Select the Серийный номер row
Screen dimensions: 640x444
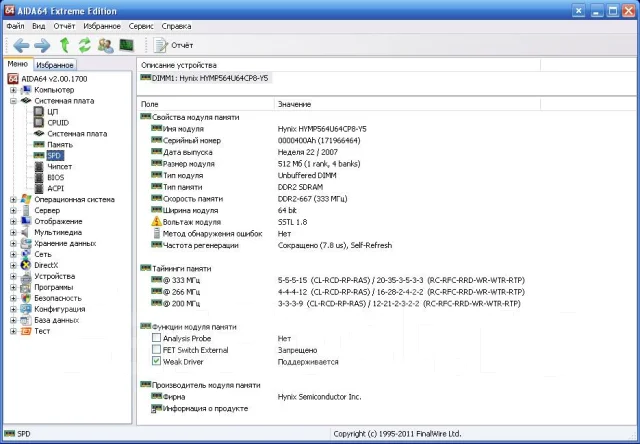[256, 140]
